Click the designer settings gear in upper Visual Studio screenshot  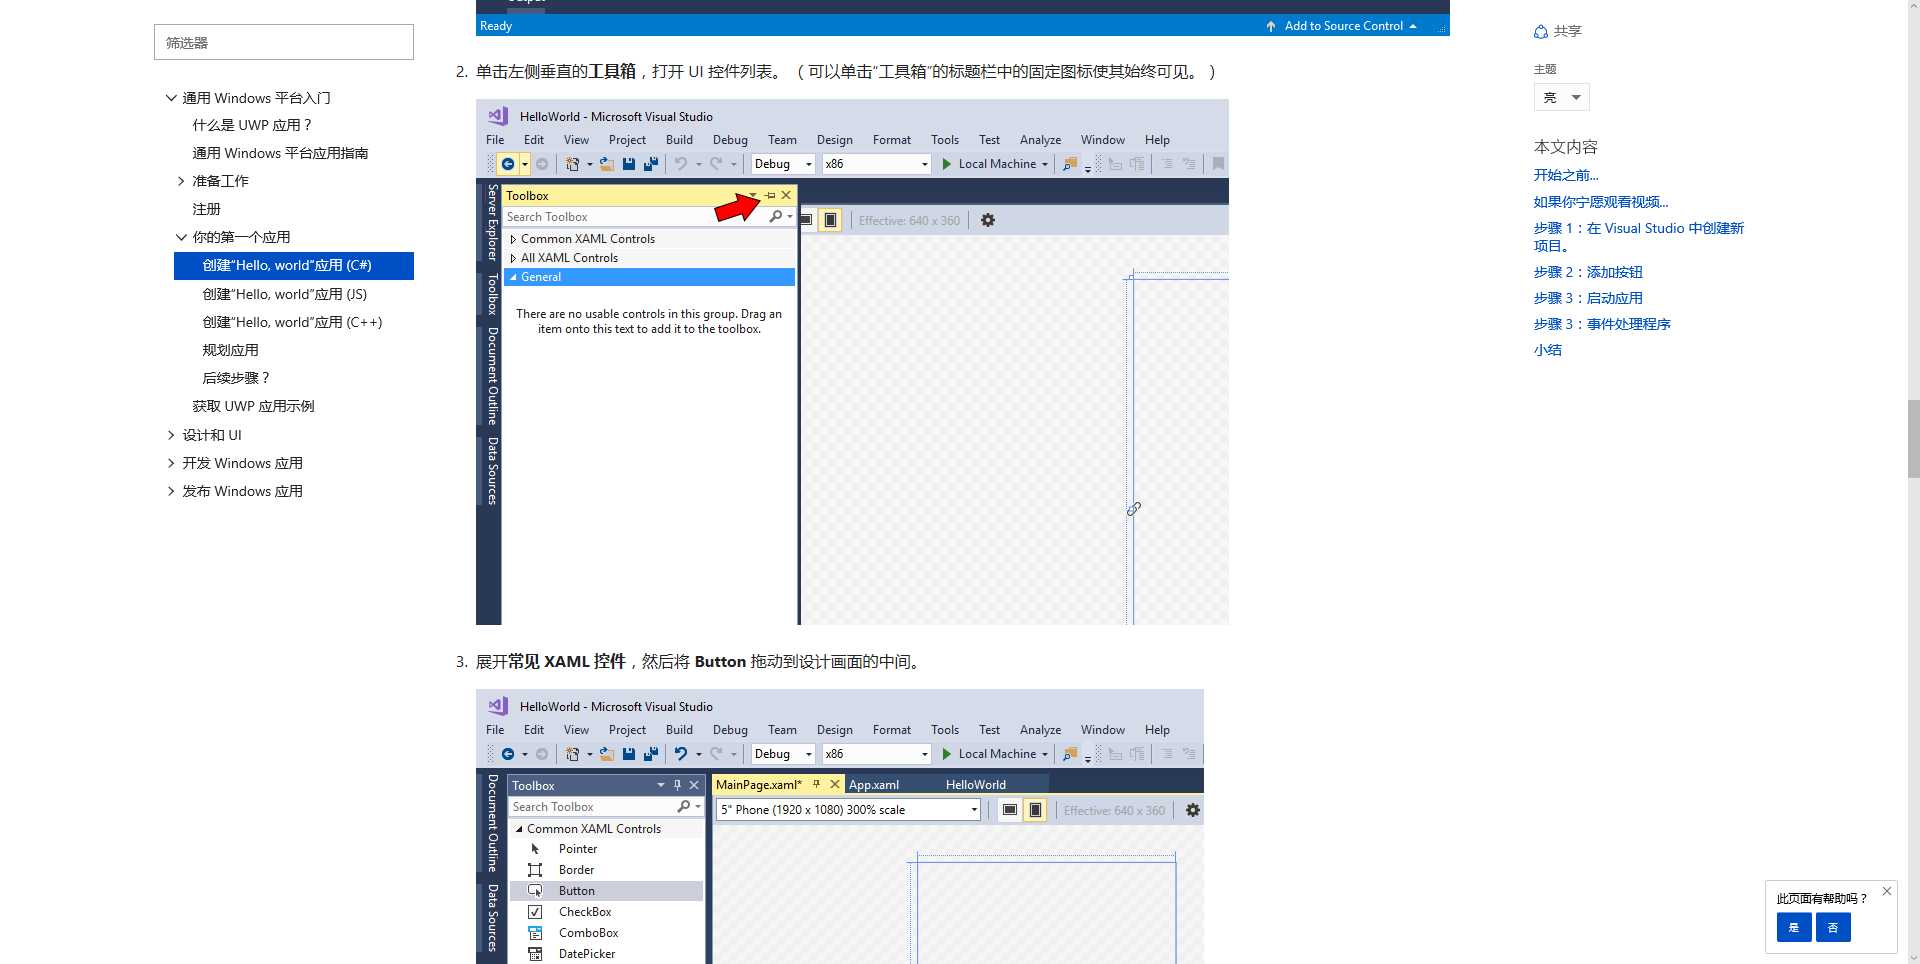point(988,220)
